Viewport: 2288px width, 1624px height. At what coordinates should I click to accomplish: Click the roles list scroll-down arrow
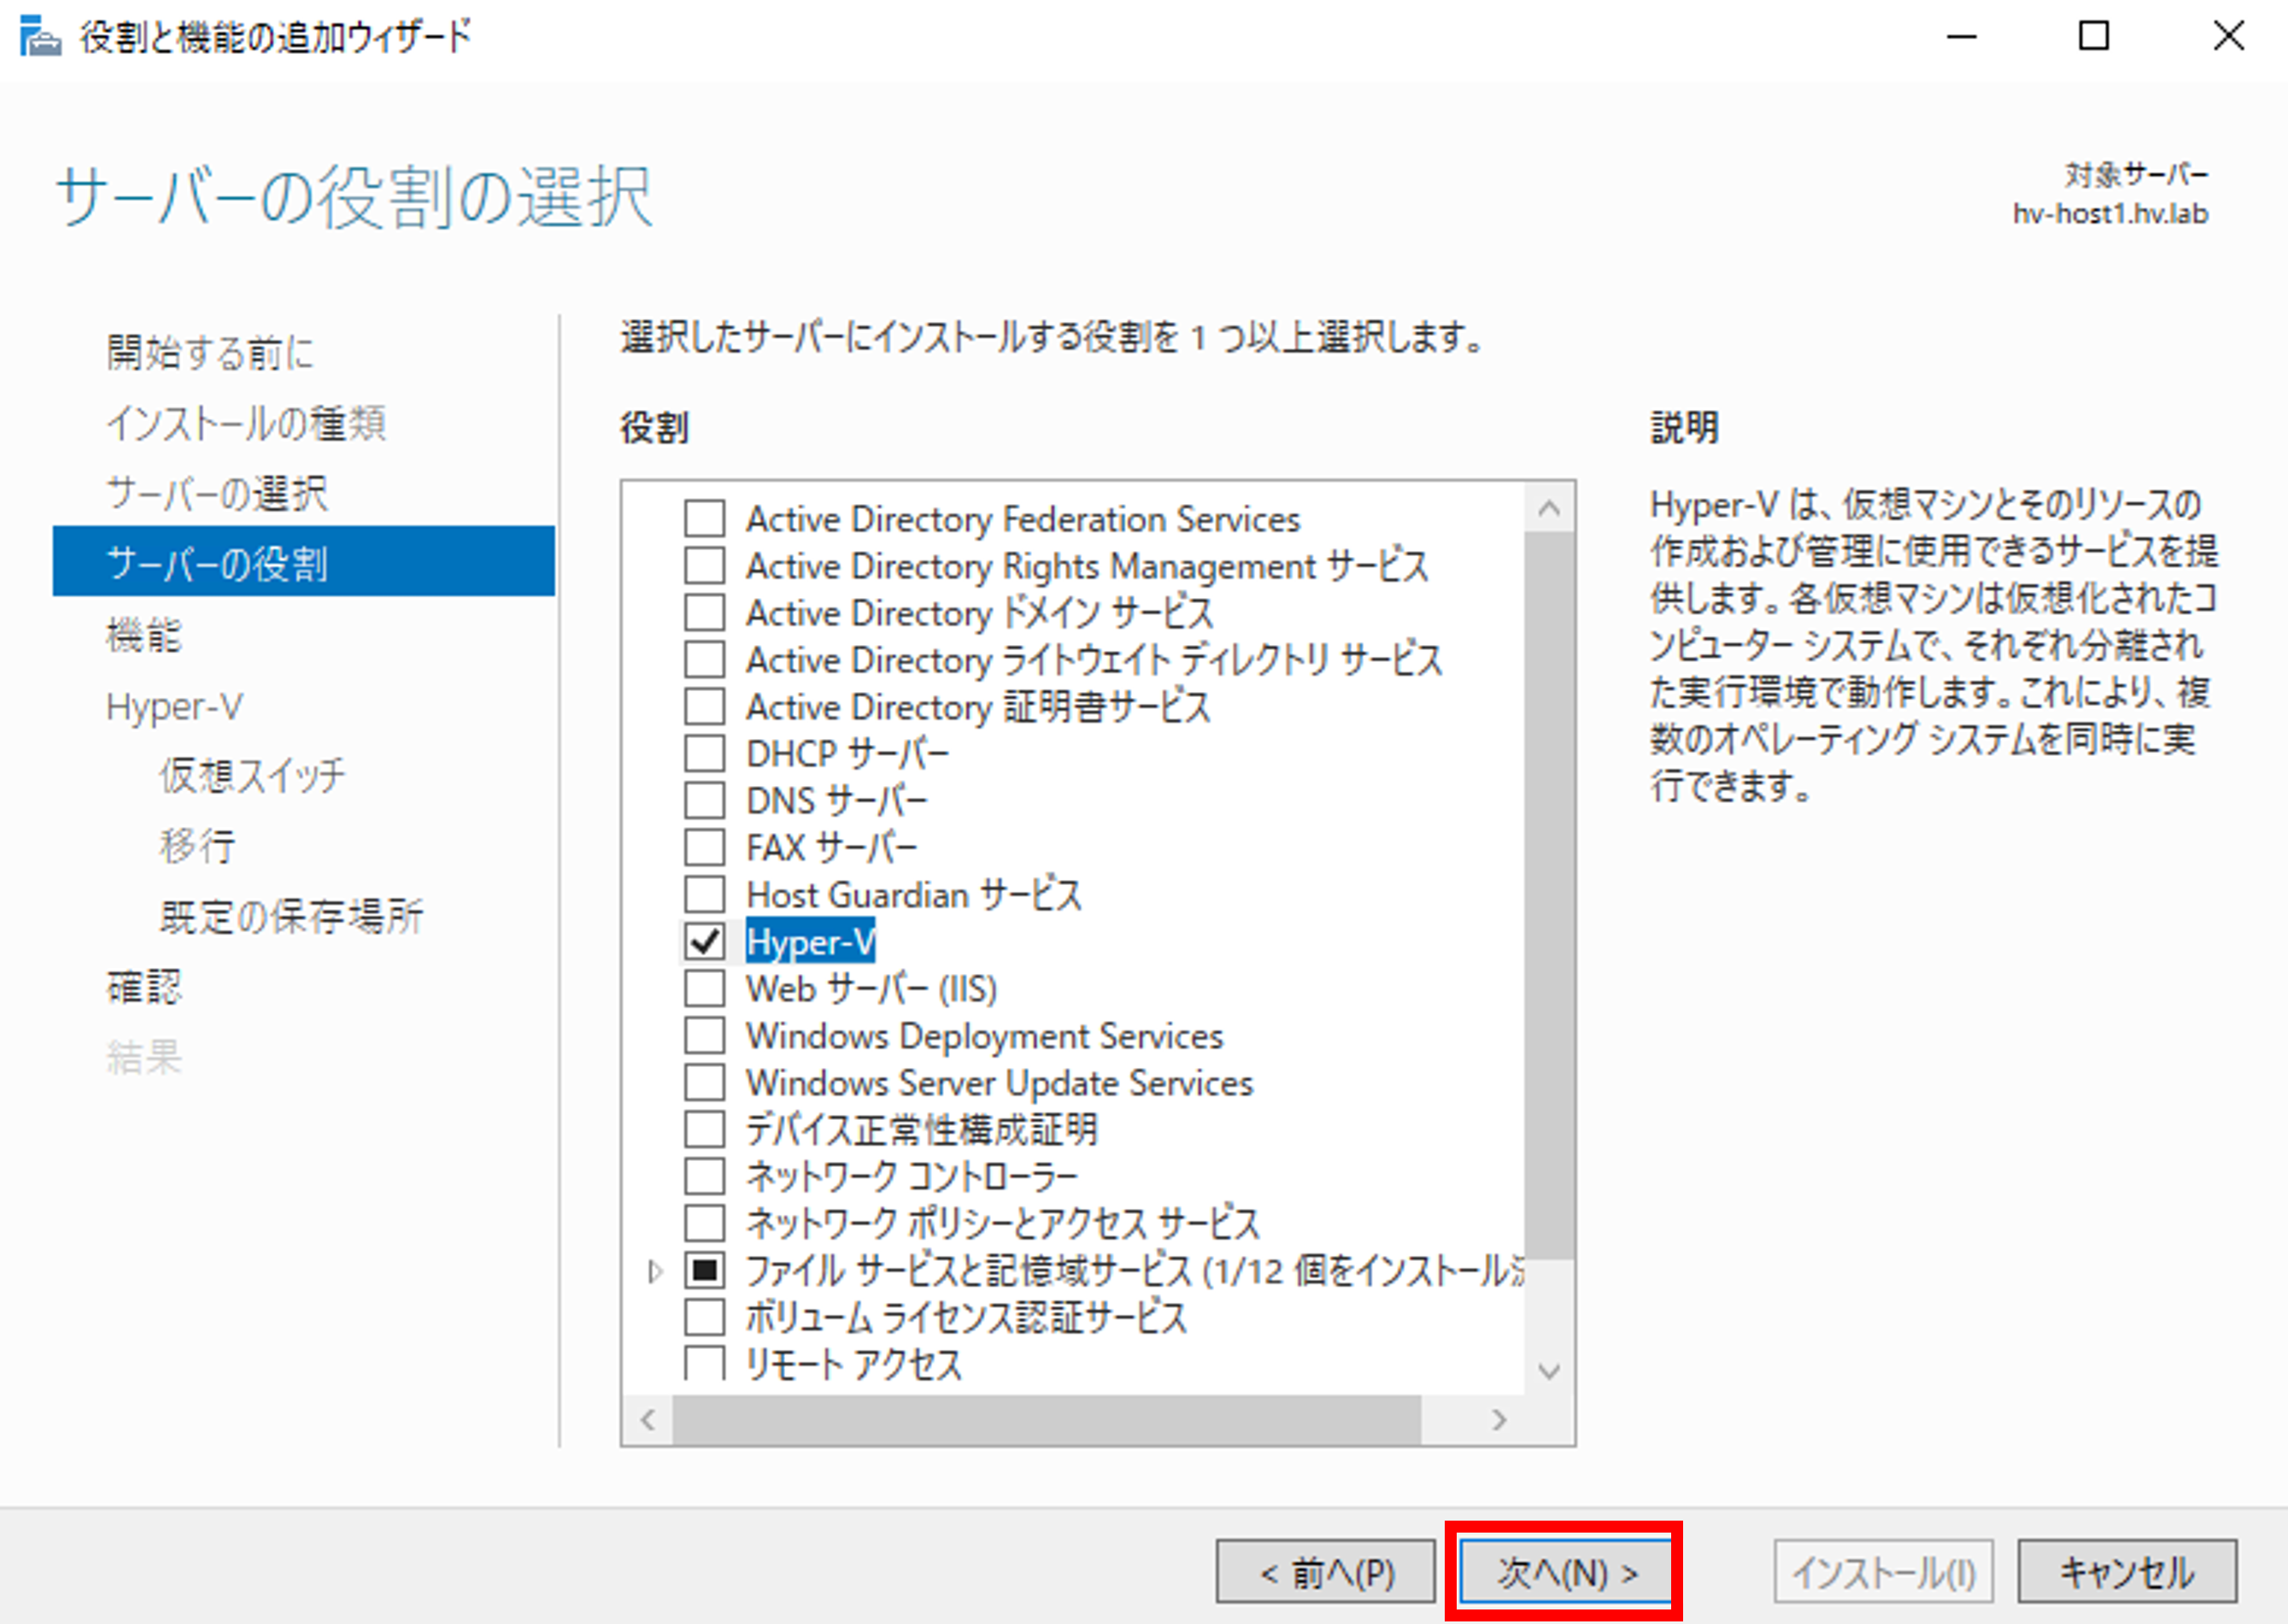coord(1549,1371)
